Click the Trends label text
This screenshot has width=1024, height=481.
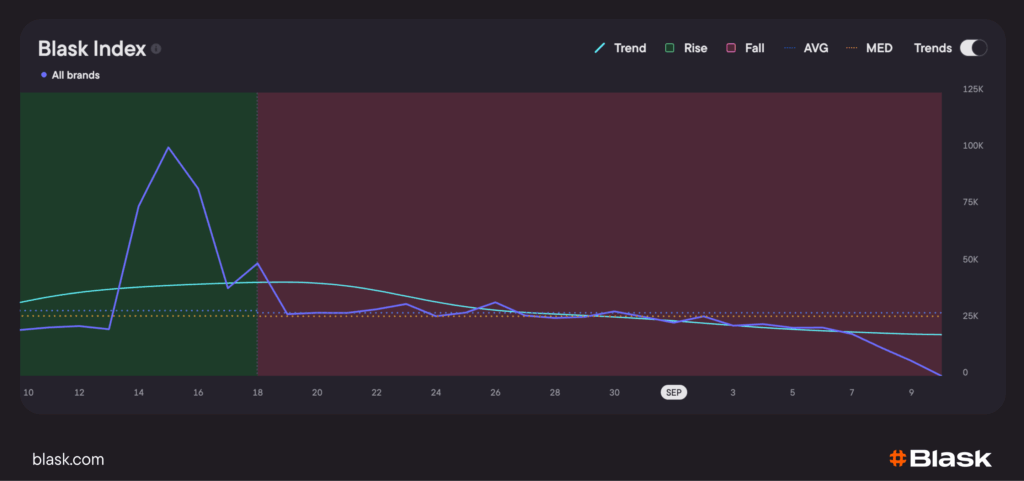click(932, 48)
